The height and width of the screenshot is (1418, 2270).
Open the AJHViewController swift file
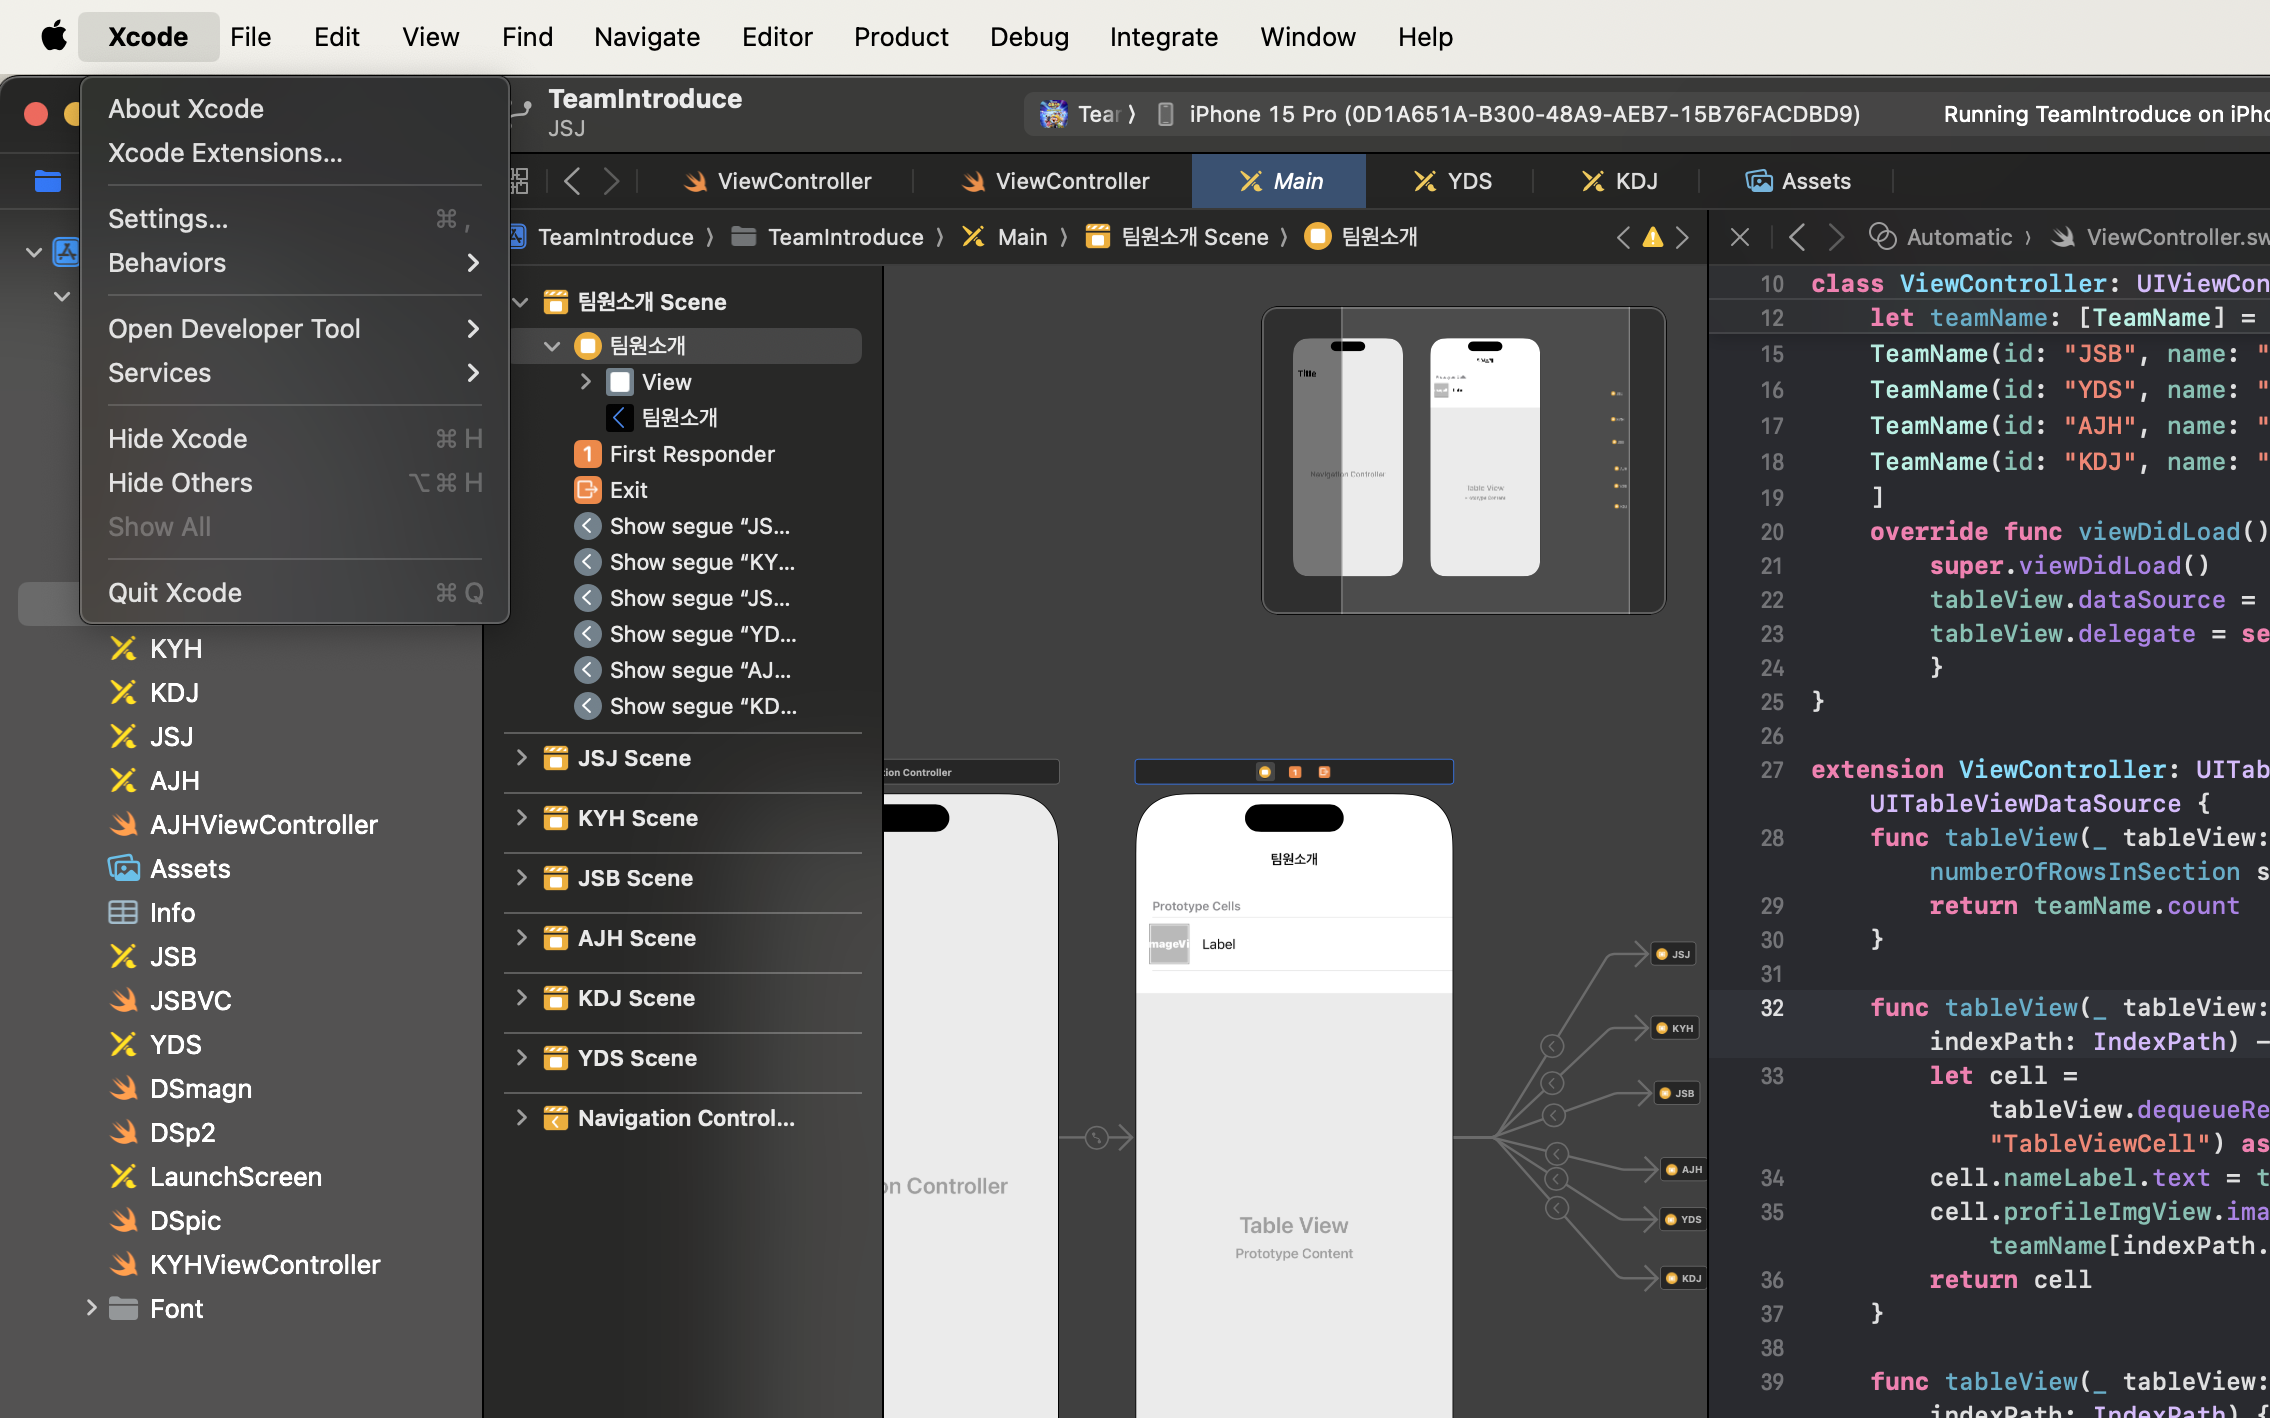pos(263,824)
